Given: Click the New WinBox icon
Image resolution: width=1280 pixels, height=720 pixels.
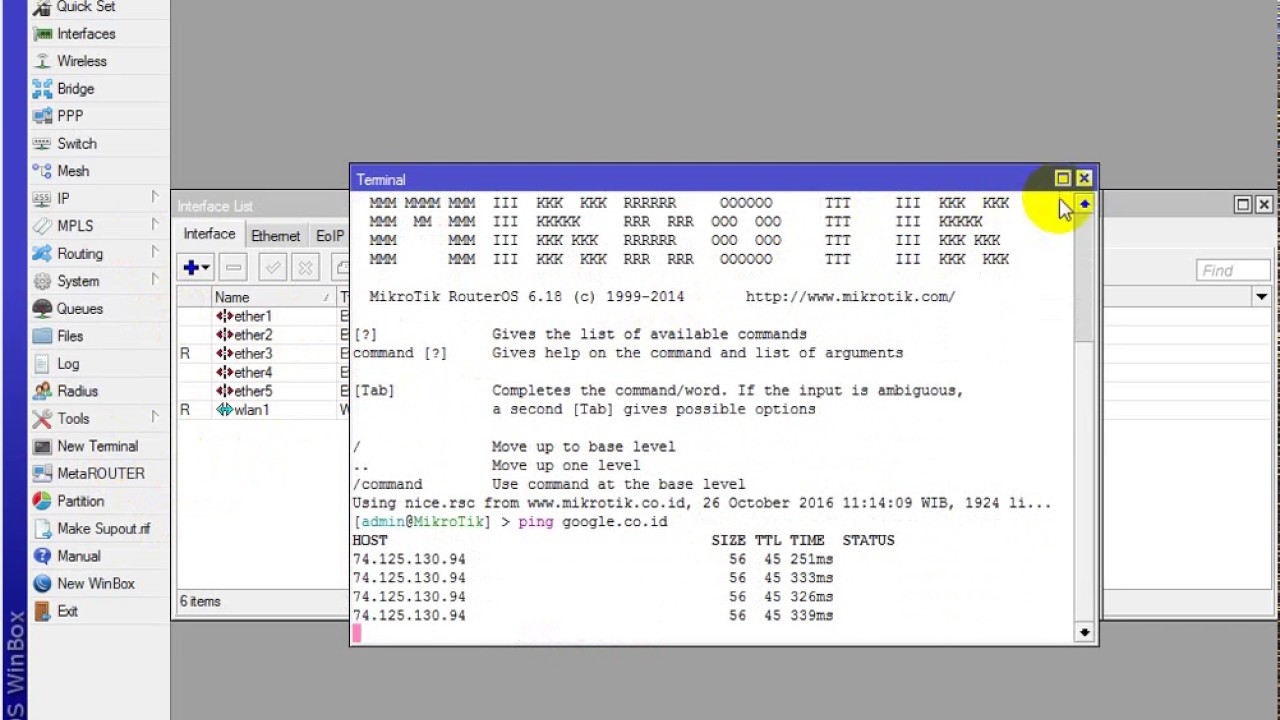Looking at the screenshot, I should pos(41,584).
